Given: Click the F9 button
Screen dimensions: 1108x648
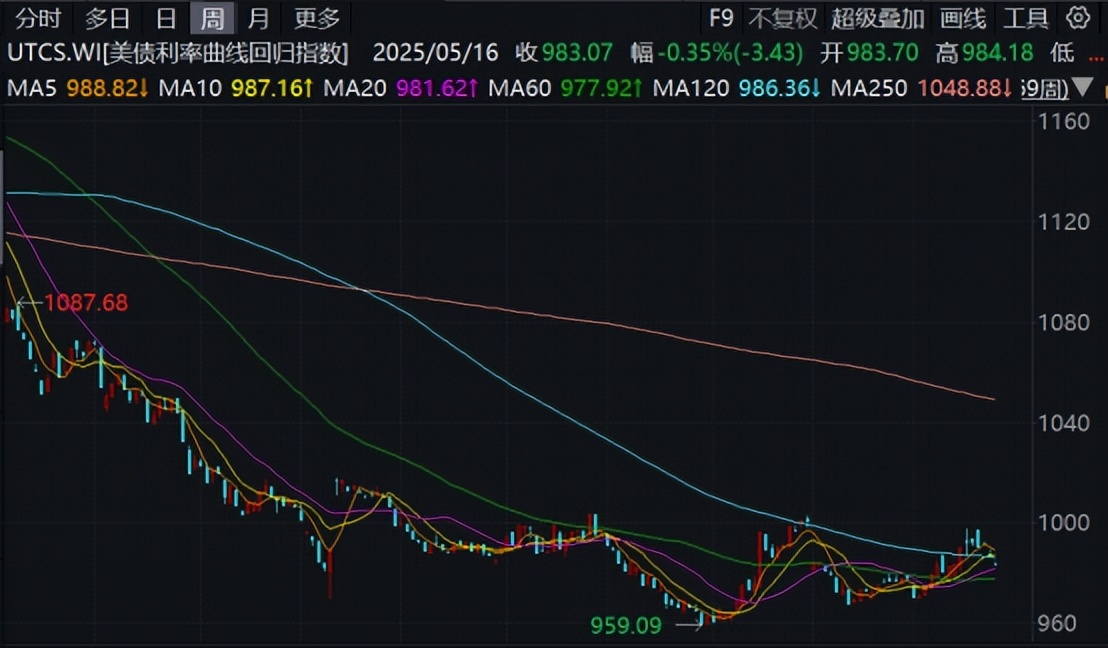Looking at the screenshot, I should (x=721, y=18).
